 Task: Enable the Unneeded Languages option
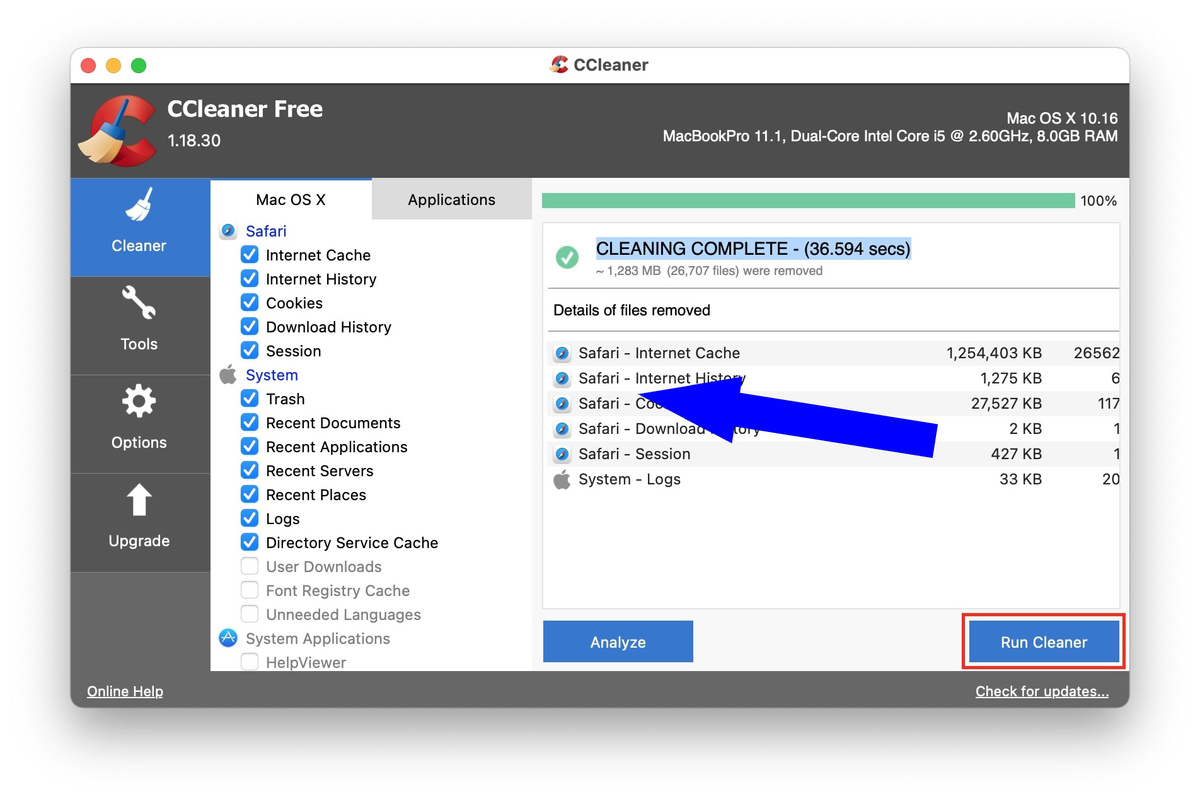pos(249,614)
